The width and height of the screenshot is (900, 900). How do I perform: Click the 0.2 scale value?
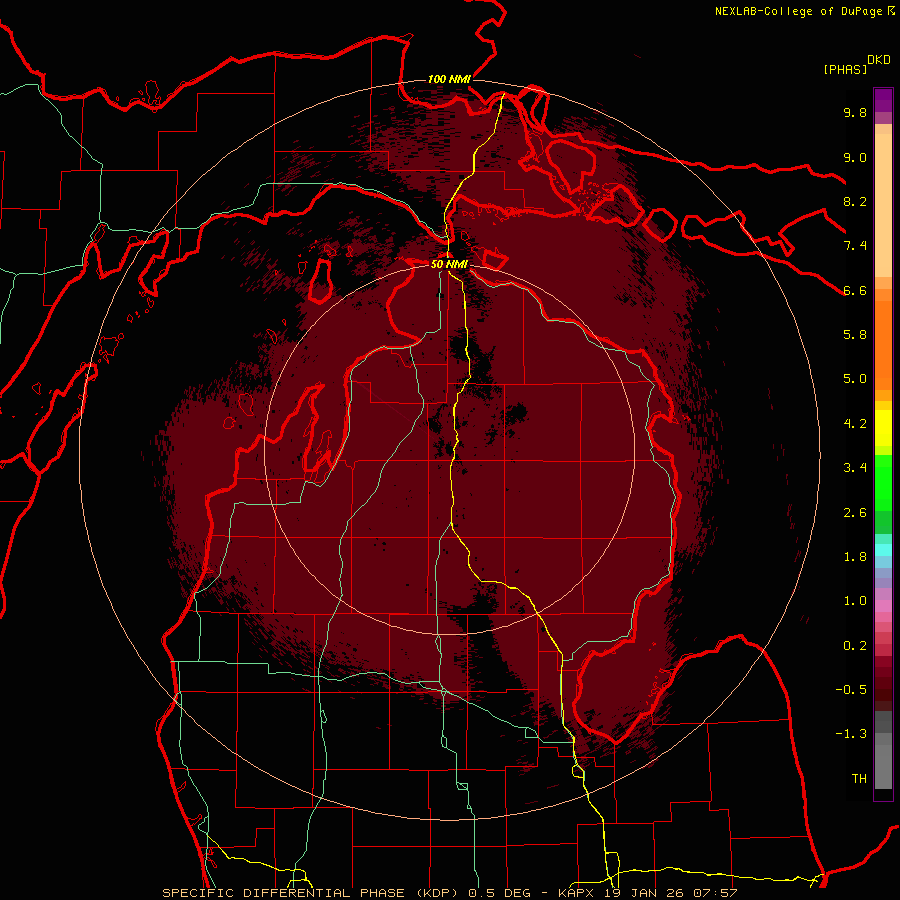(855, 646)
